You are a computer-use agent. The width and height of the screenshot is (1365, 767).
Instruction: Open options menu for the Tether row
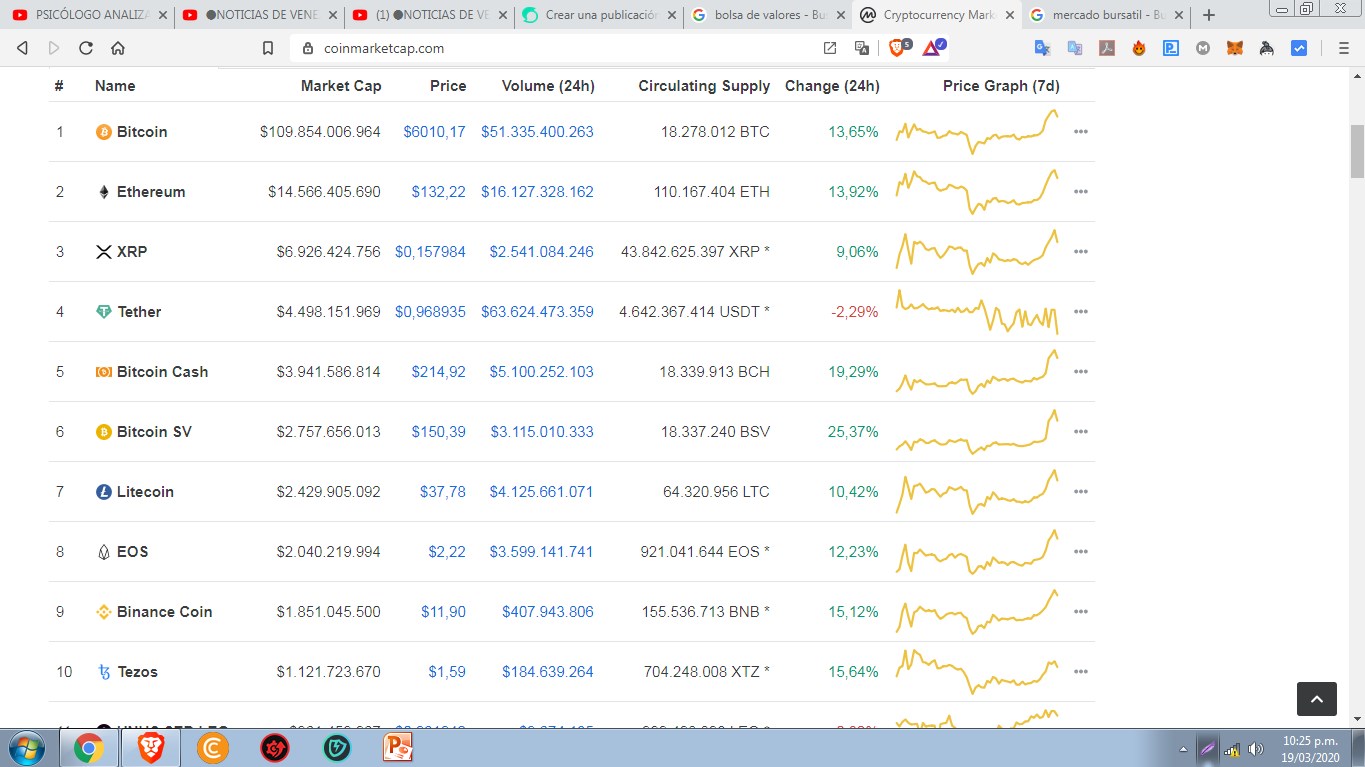[1080, 312]
